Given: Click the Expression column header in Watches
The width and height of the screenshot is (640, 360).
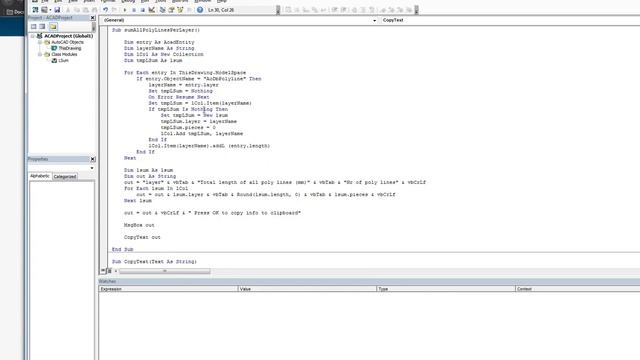Looking at the screenshot, I should pyautogui.click(x=168, y=289).
